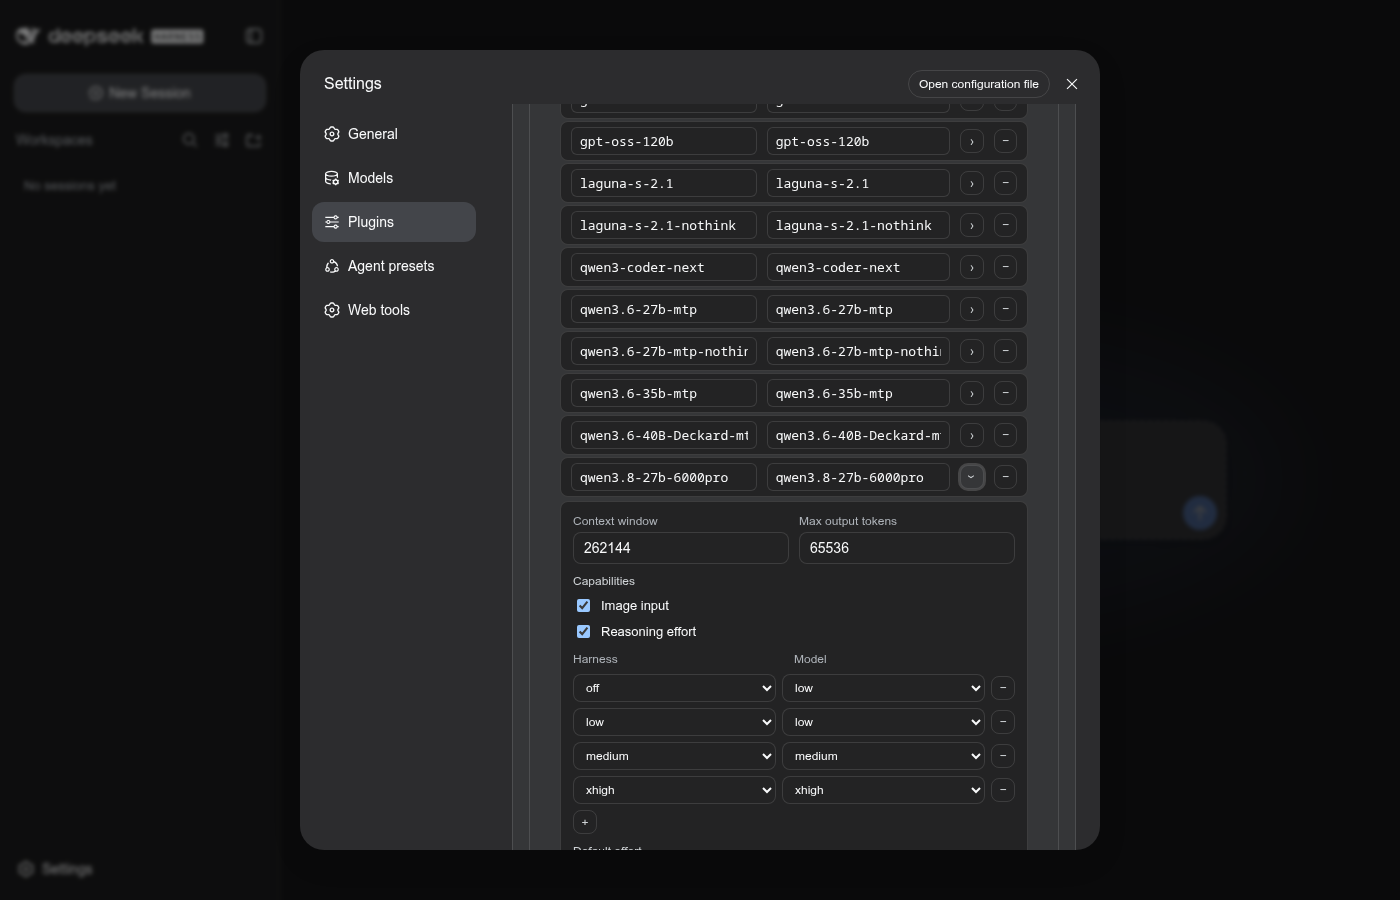Remove the qwen3-coder-next model row
This screenshot has height=900, width=1400.
pyautogui.click(x=1005, y=268)
